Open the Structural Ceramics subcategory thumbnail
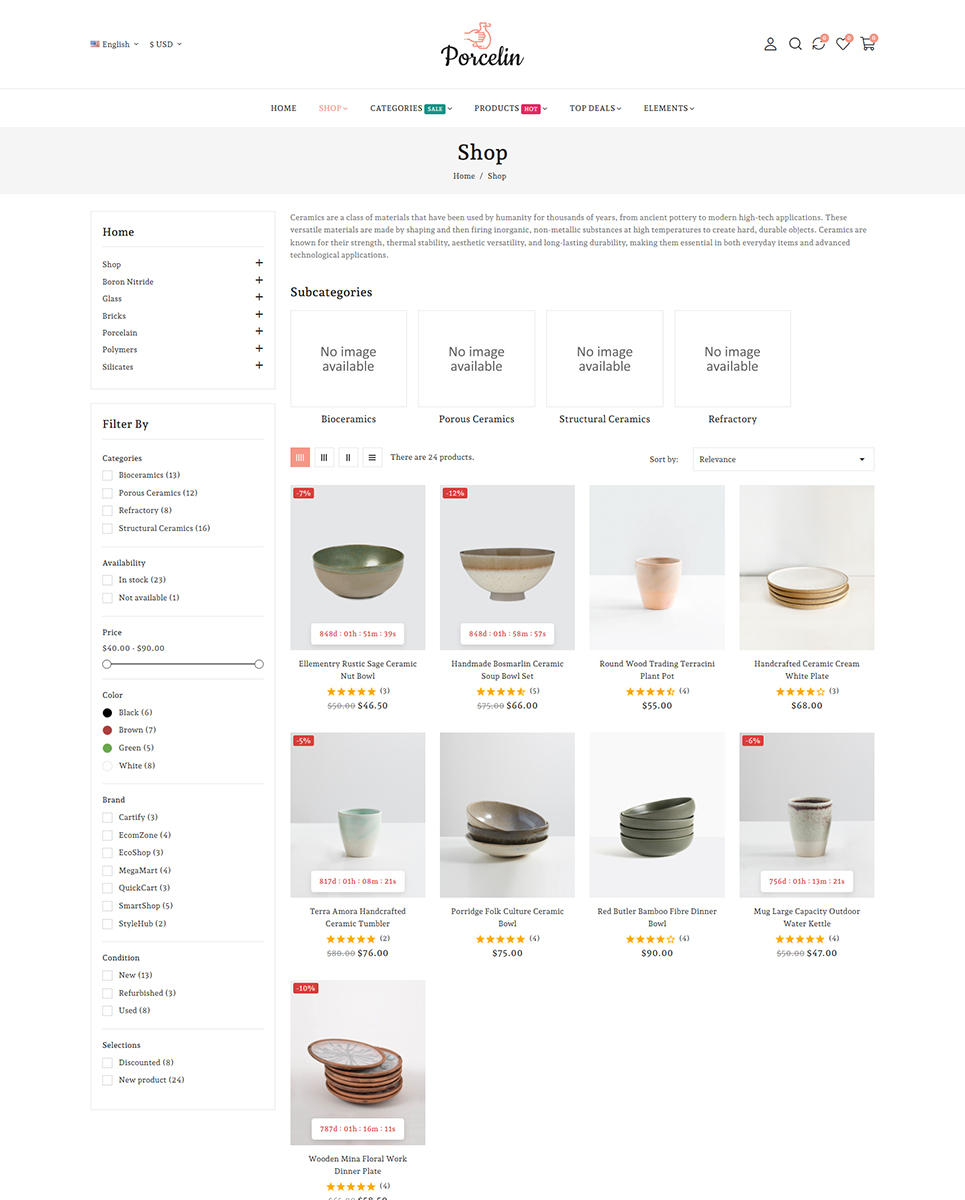This screenshot has width=965, height=1200. click(604, 358)
